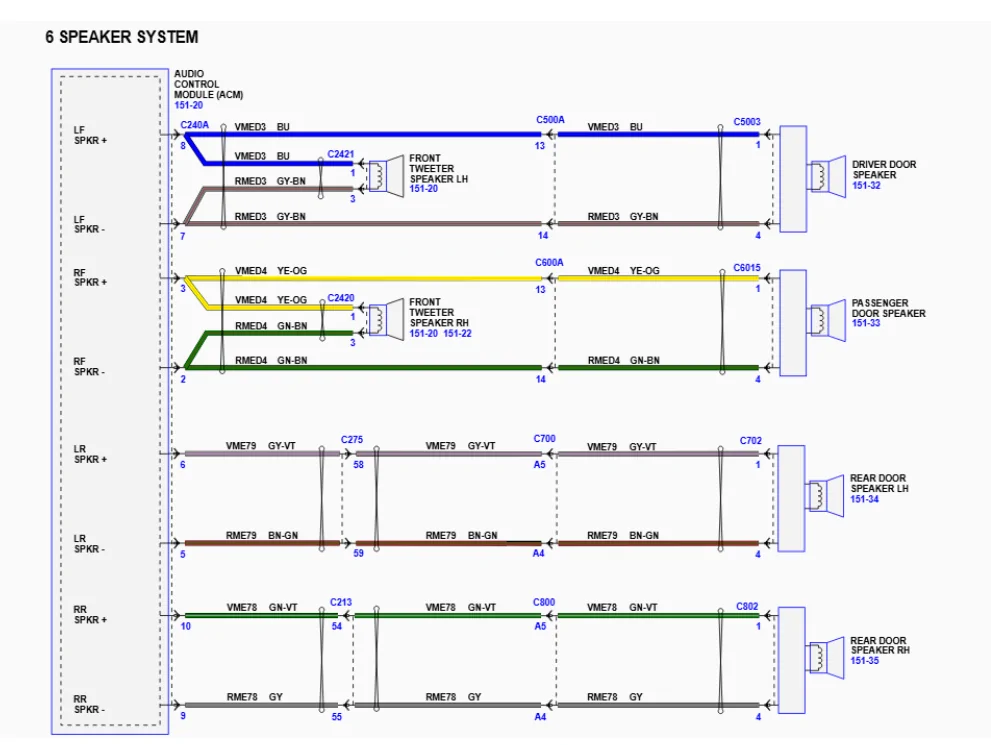Image resolution: width=991 pixels, height=745 pixels.
Task: Open the 151-20 link under Audio Control Module
Action: point(188,106)
